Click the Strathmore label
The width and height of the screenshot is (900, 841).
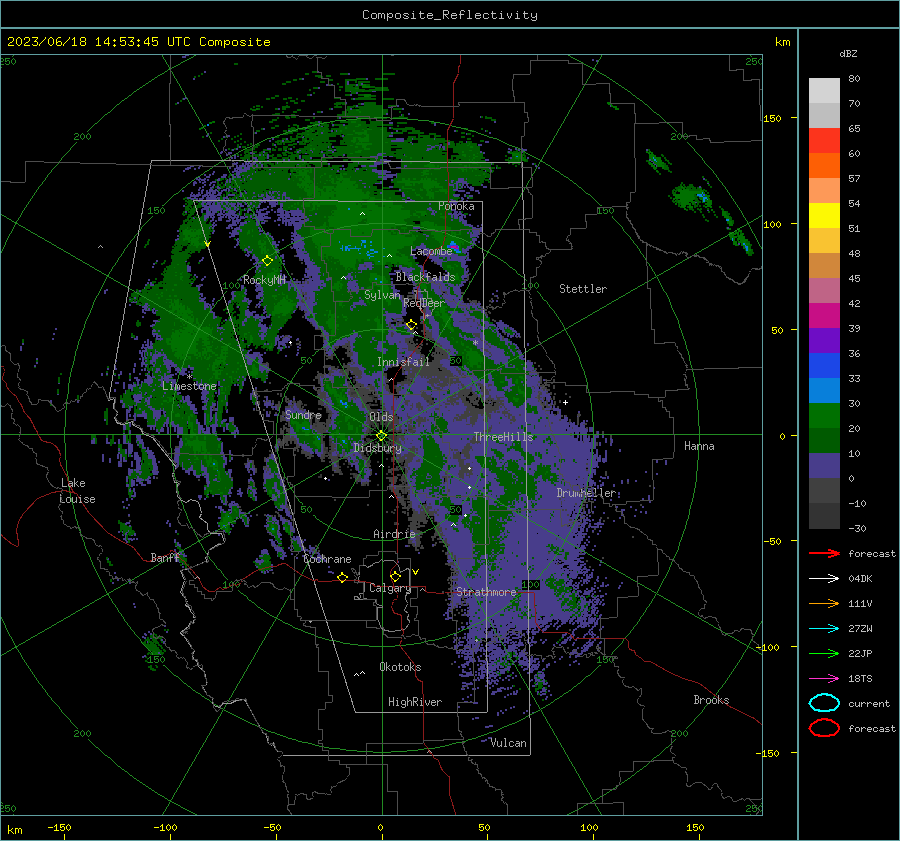click(x=486, y=592)
